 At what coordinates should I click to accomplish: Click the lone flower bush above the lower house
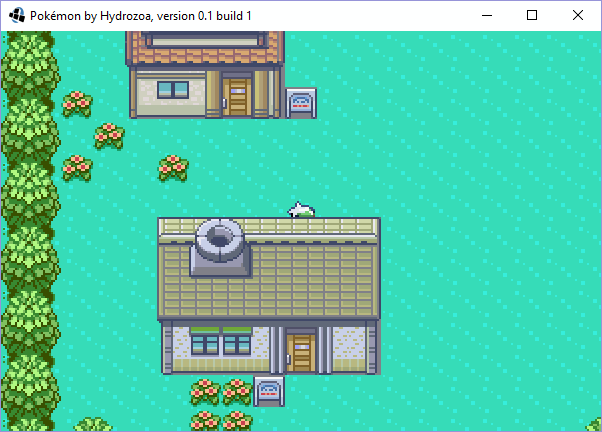click(x=173, y=168)
